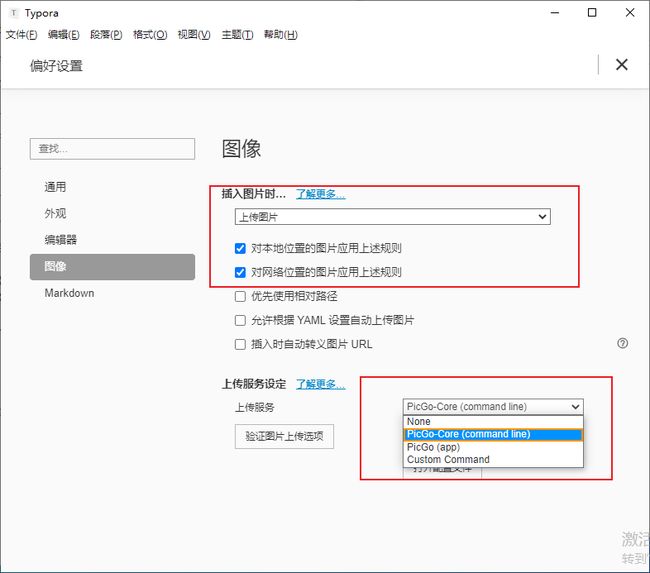Select the Markdown settings category
Viewport: 650px width, 573px height.
pos(112,293)
